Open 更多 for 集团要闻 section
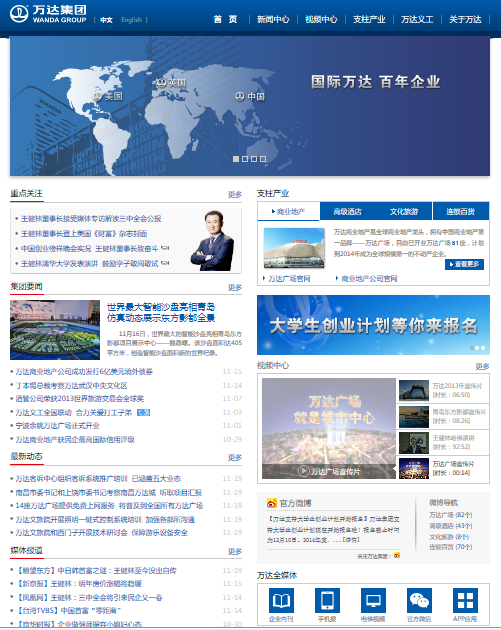 click(235, 287)
